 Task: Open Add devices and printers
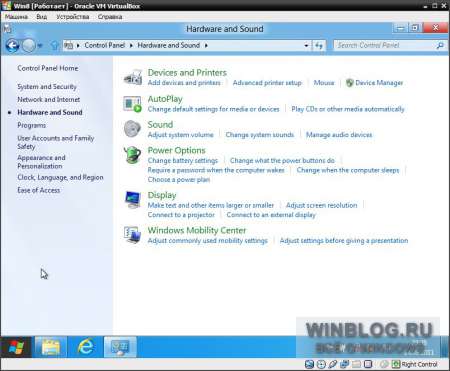click(184, 83)
